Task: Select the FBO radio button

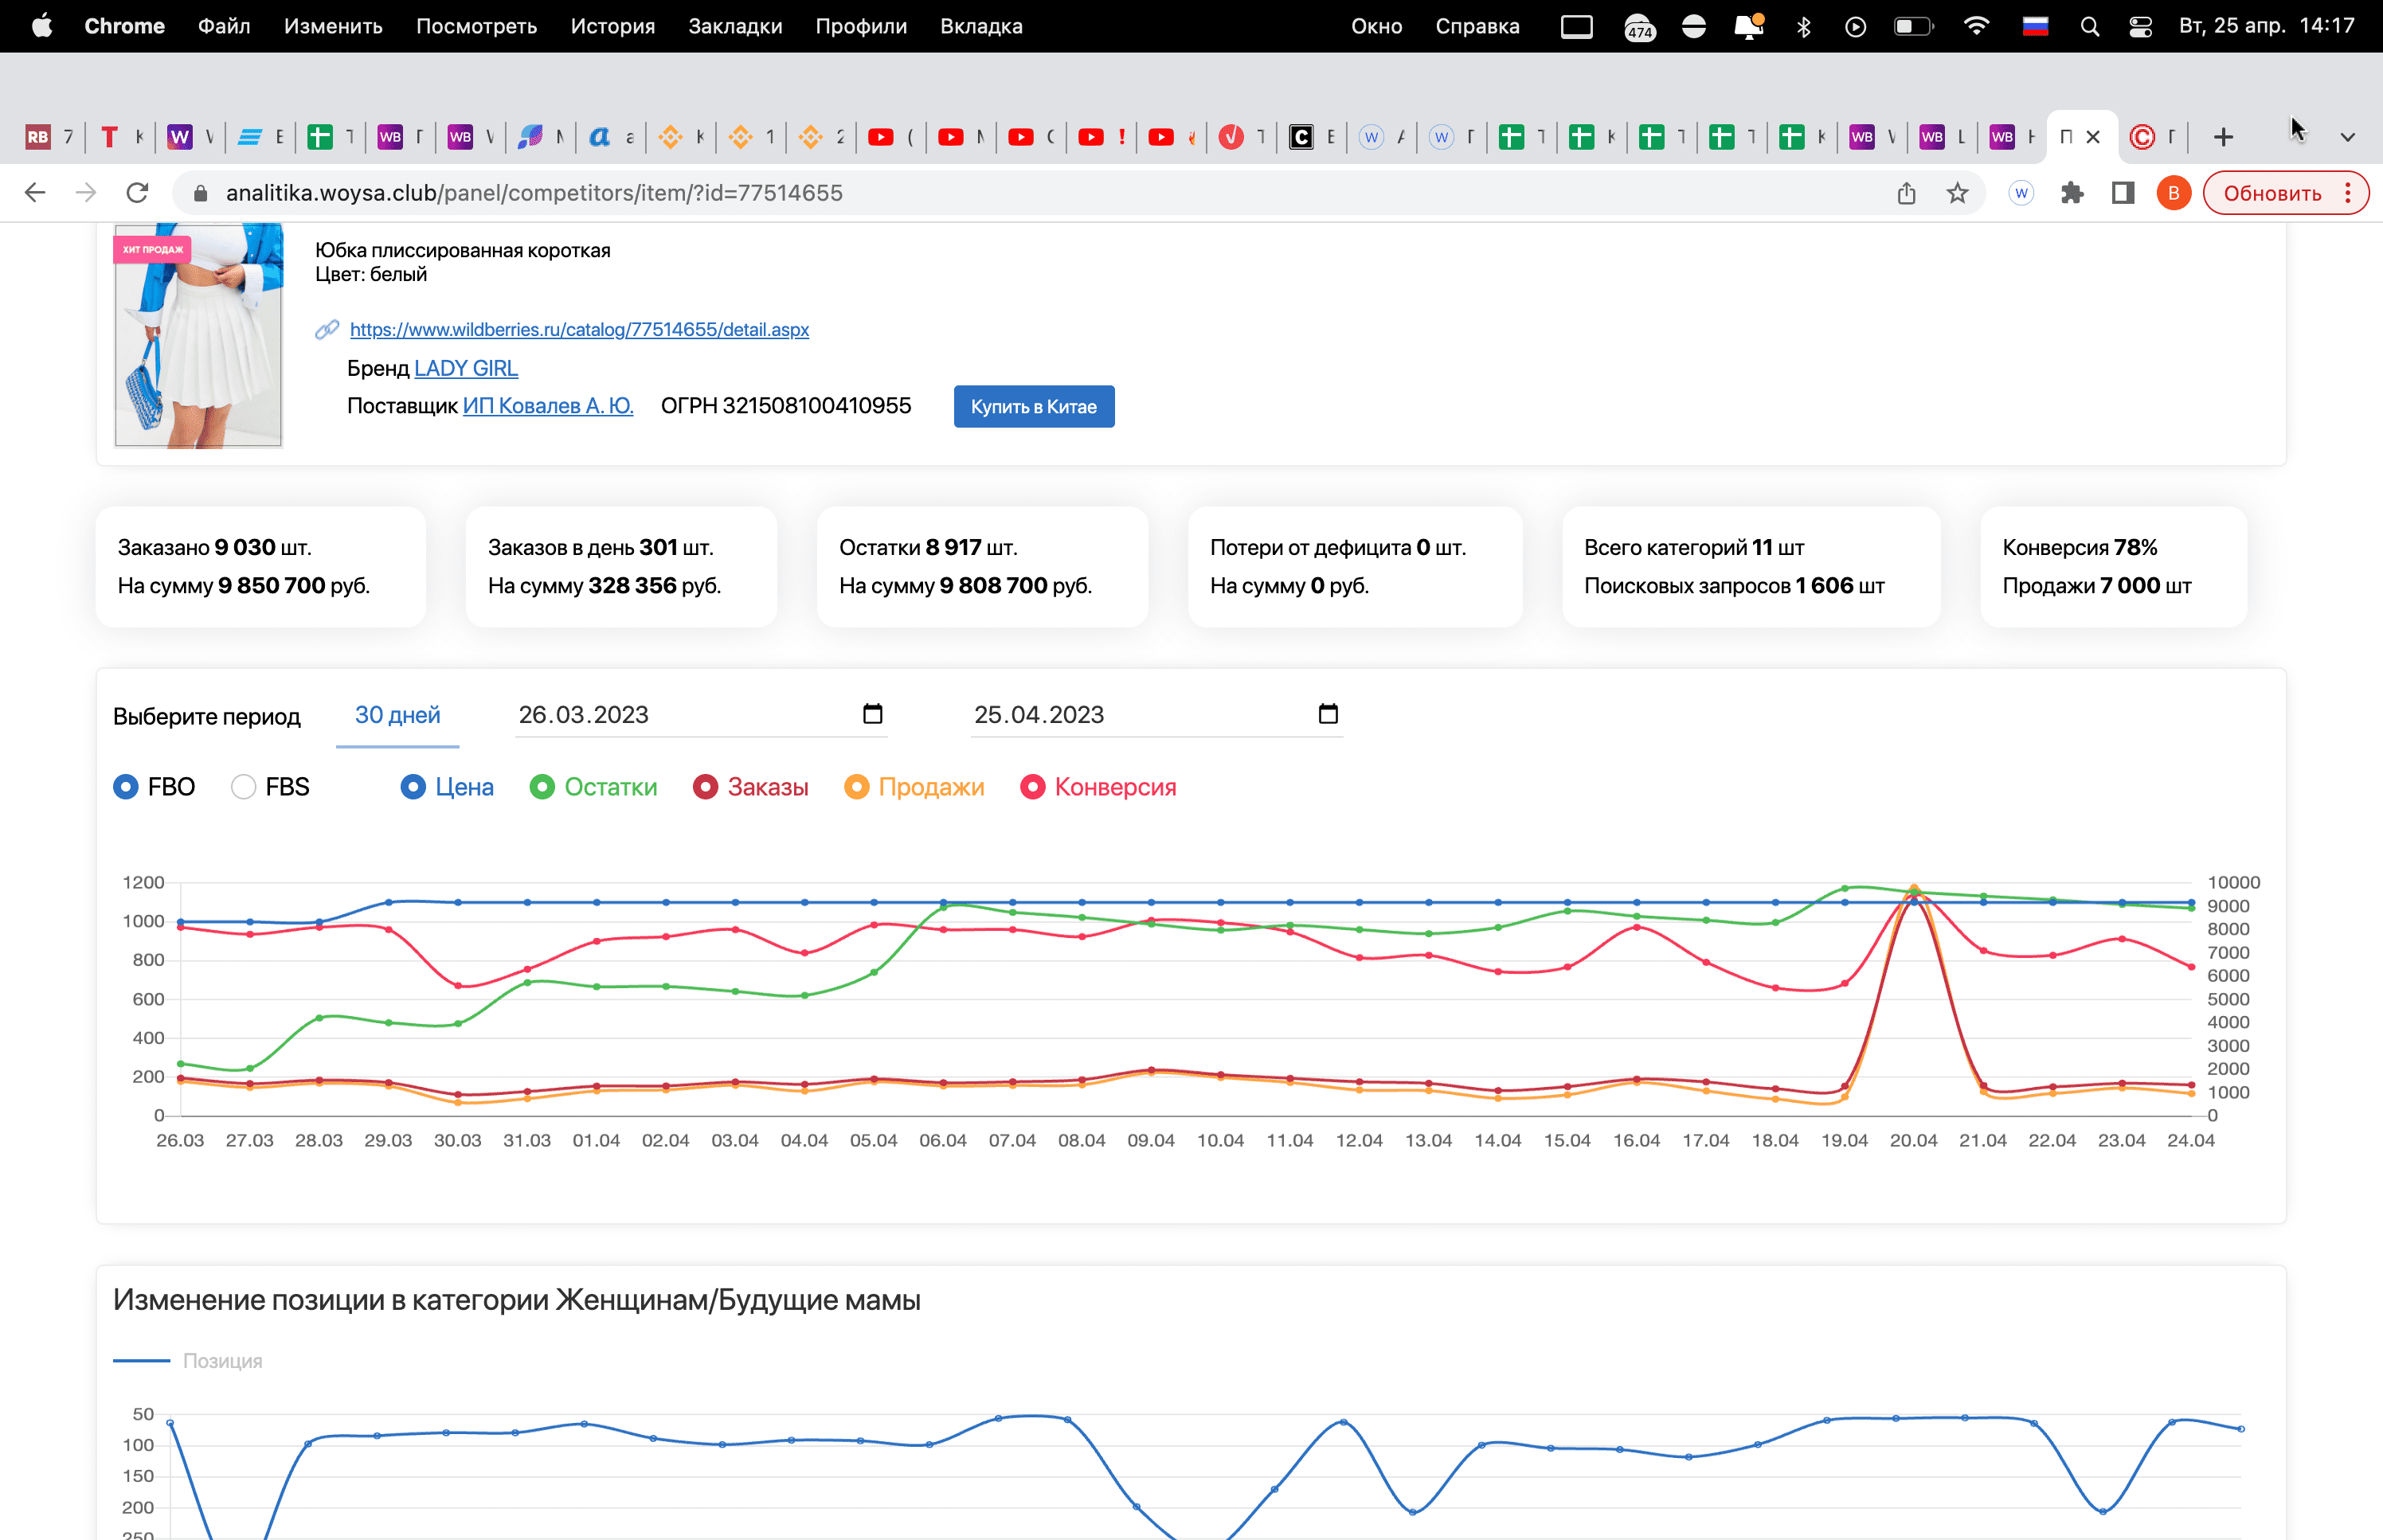Action: pyautogui.click(x=126, y=787)
